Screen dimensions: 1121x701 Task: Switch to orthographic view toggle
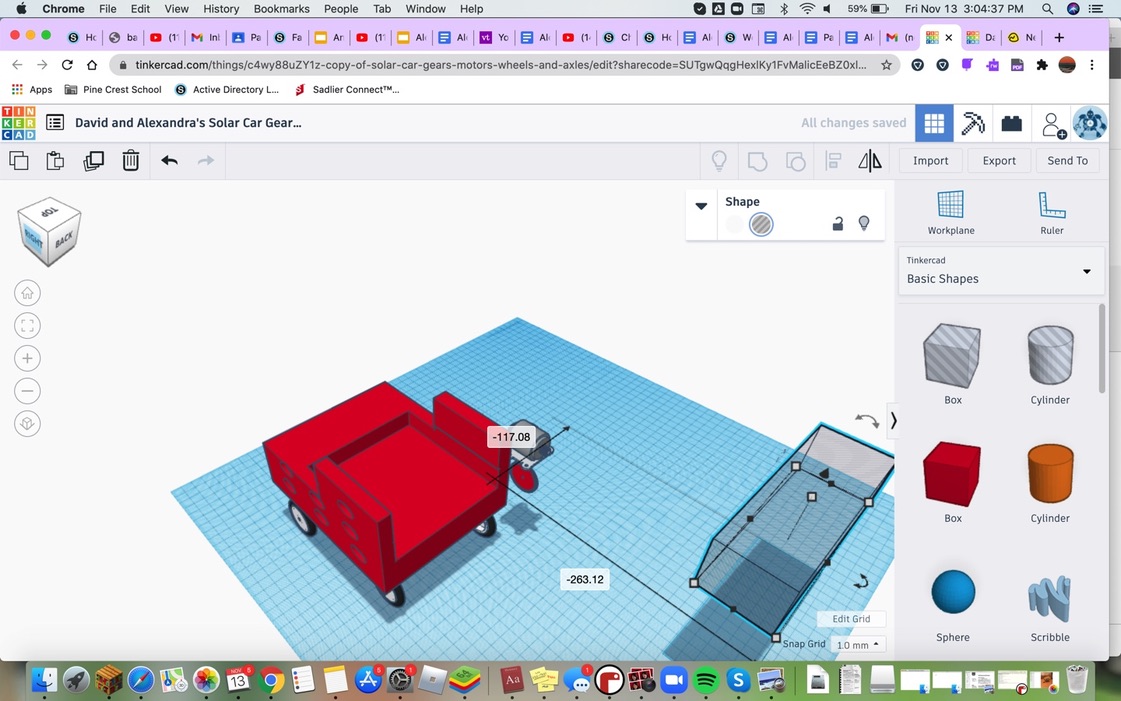click(27, 424)
